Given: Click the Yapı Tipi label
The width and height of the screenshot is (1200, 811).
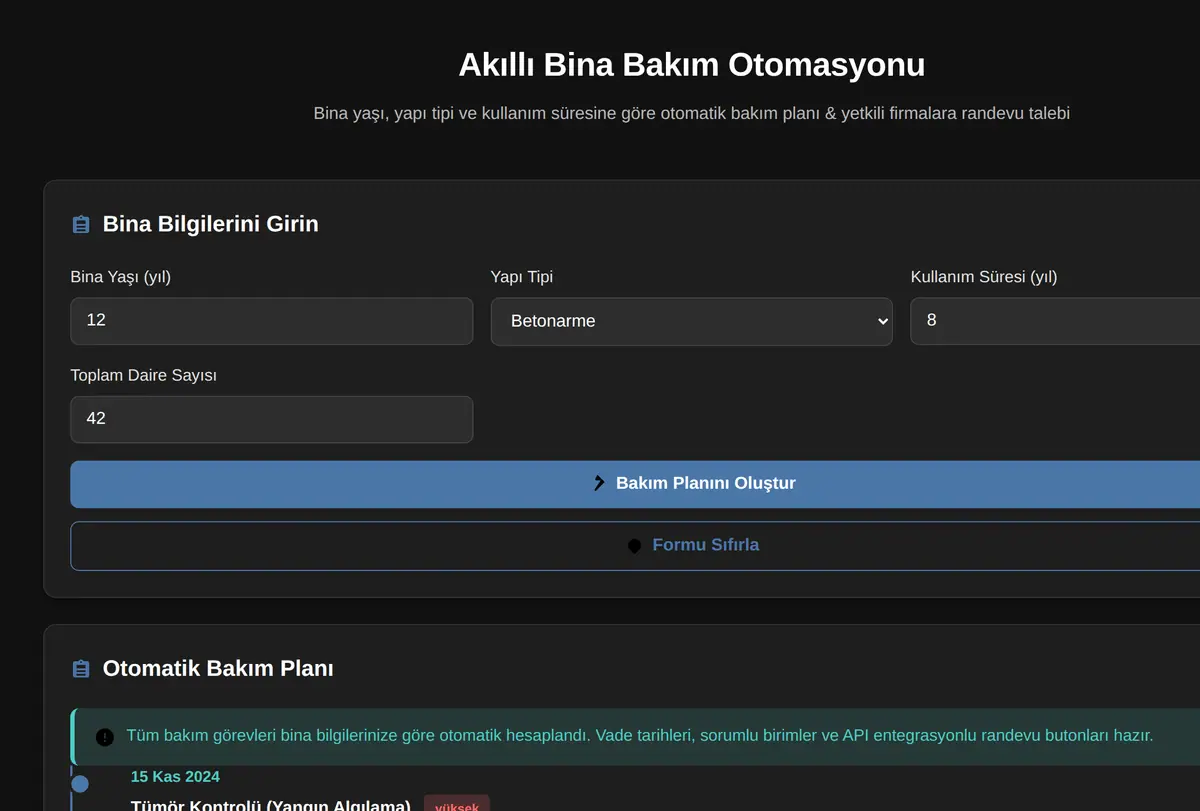Looking at the screenshot, I should coord(521,277).
